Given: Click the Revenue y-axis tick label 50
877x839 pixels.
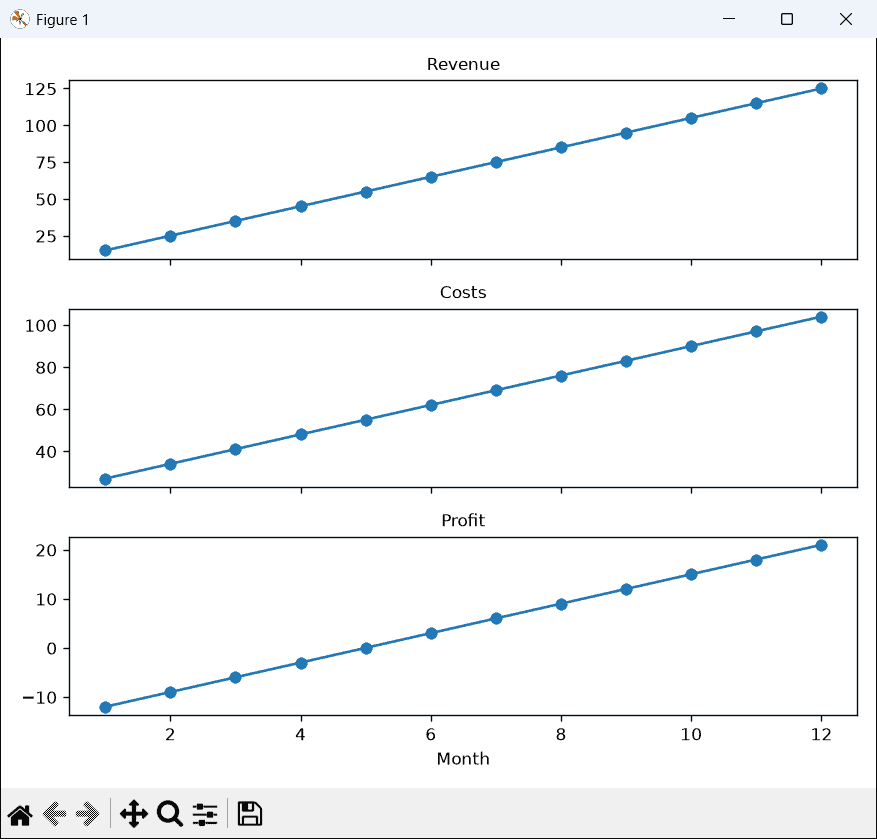Looking at the screenshot, I should click(x=46, y=200).
